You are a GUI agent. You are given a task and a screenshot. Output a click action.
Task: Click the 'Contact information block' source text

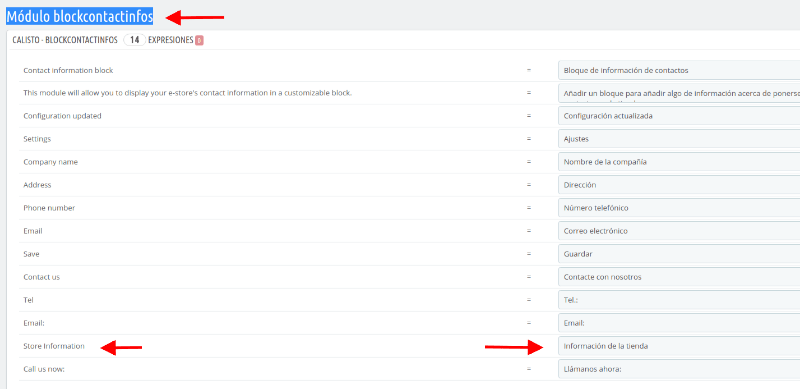point(68,70)
